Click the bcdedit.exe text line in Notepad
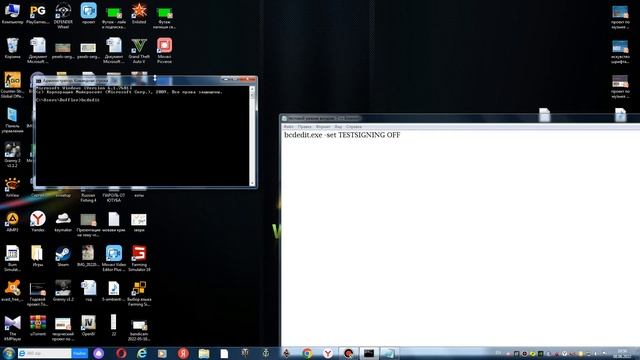640x360 pixels. point(342,135)
